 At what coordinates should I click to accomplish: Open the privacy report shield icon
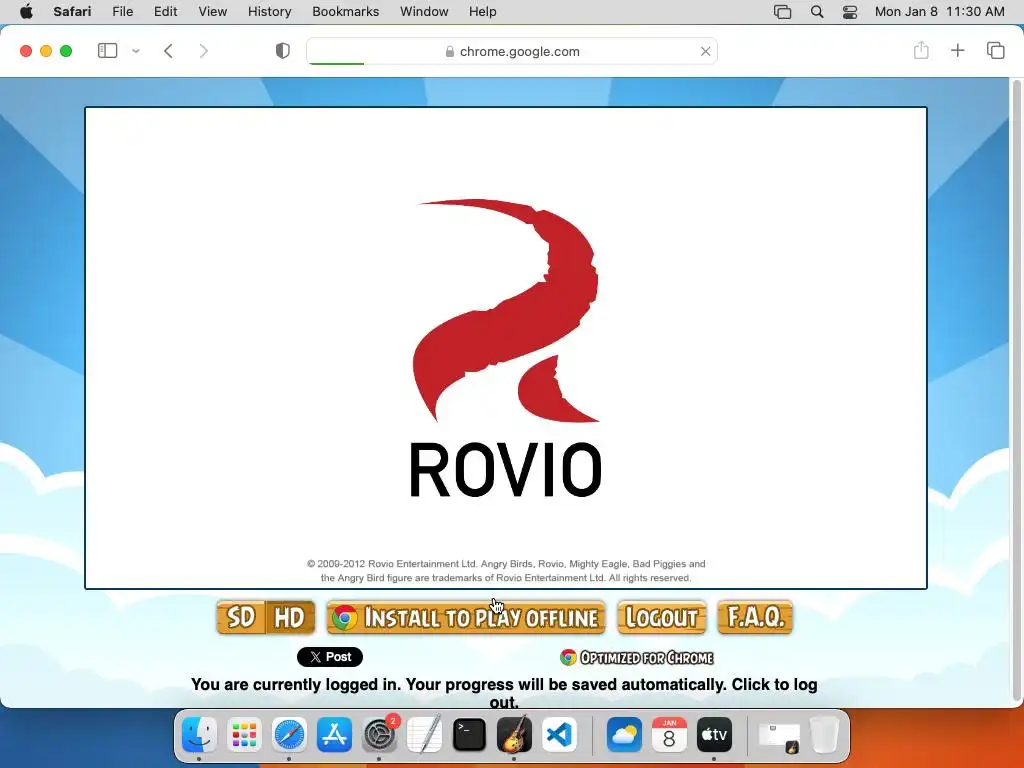pyautogui.click(x=282, y=51)
